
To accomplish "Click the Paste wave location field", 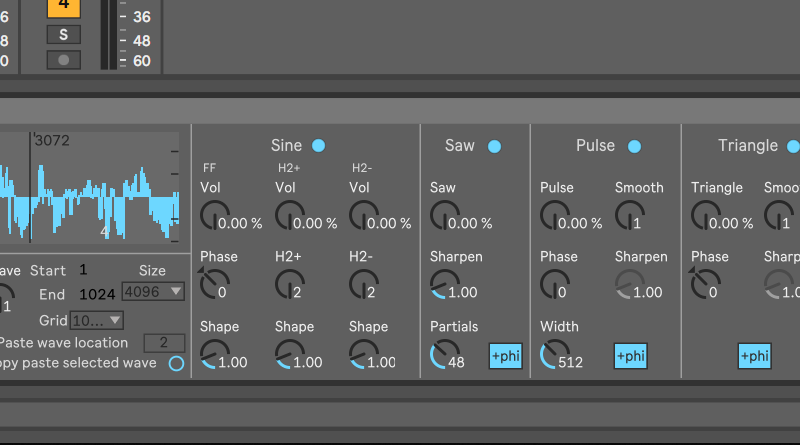I will coord(164,343).
